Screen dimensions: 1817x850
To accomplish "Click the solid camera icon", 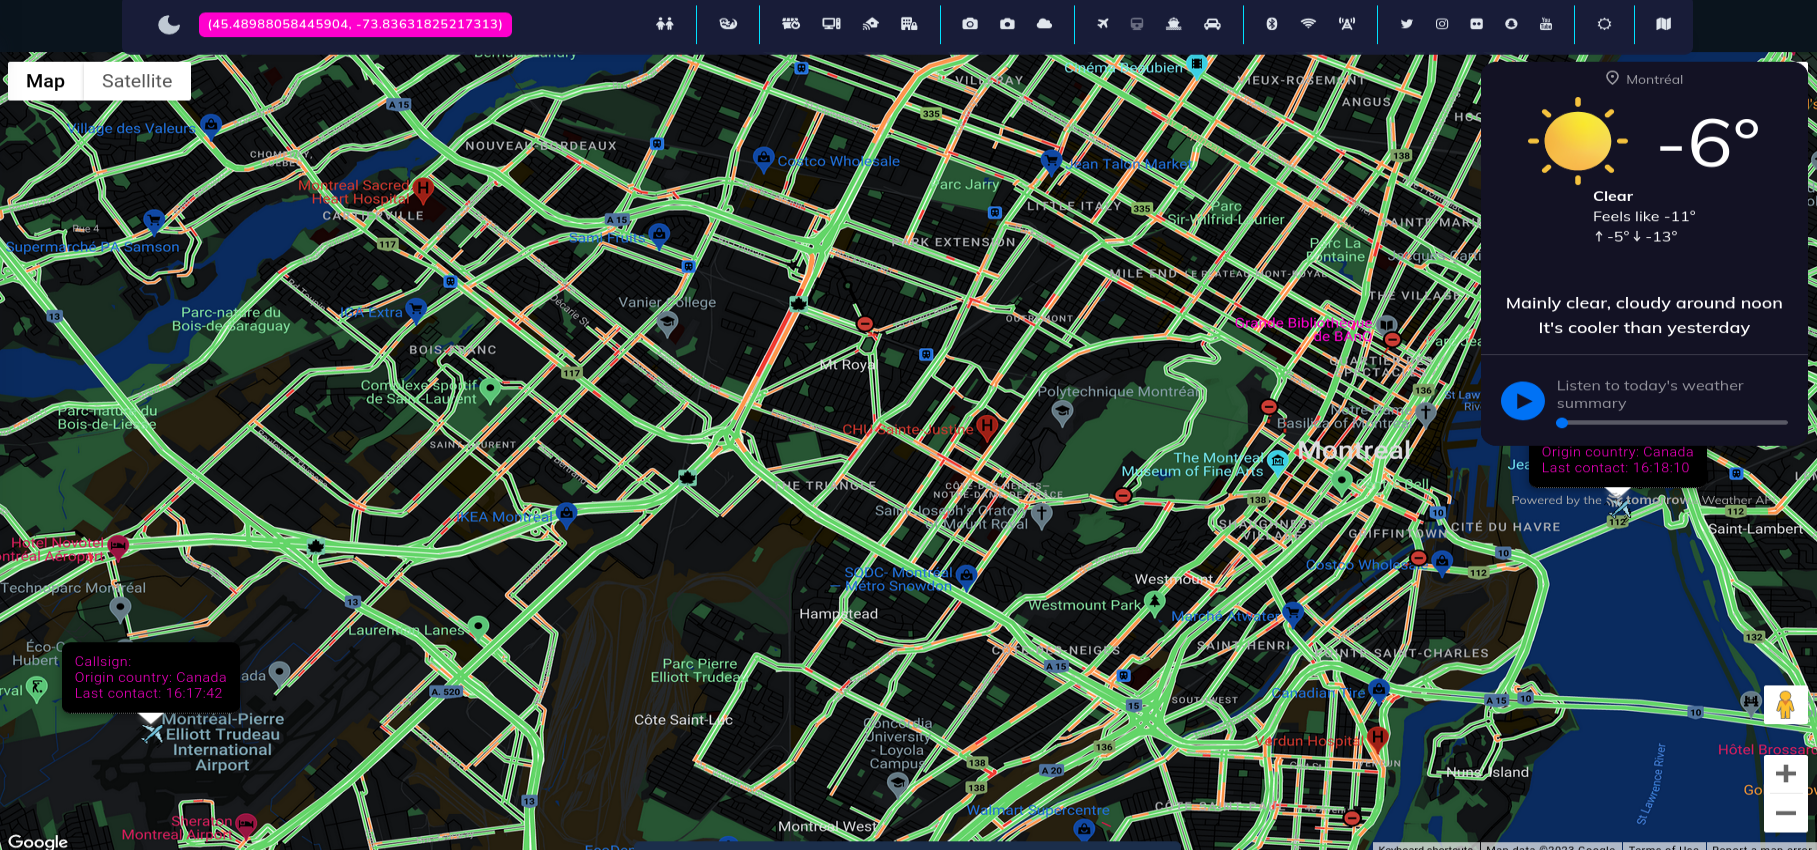I will pos(1007,24).
